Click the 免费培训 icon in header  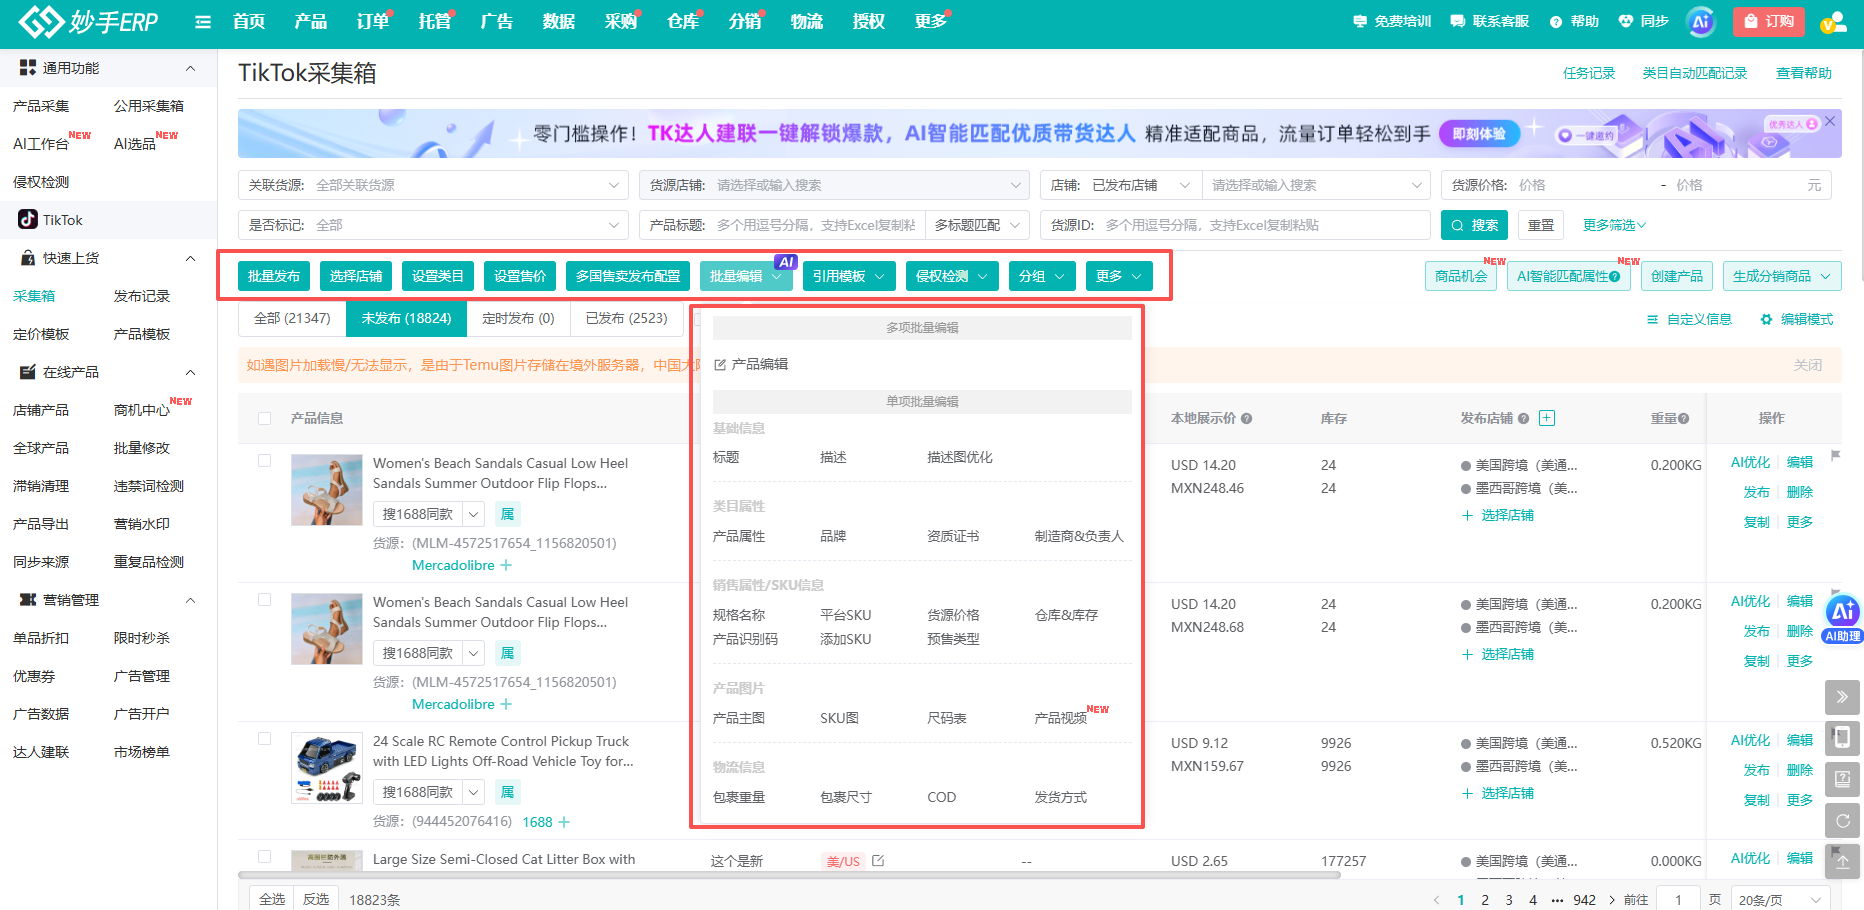point(1359,21)
